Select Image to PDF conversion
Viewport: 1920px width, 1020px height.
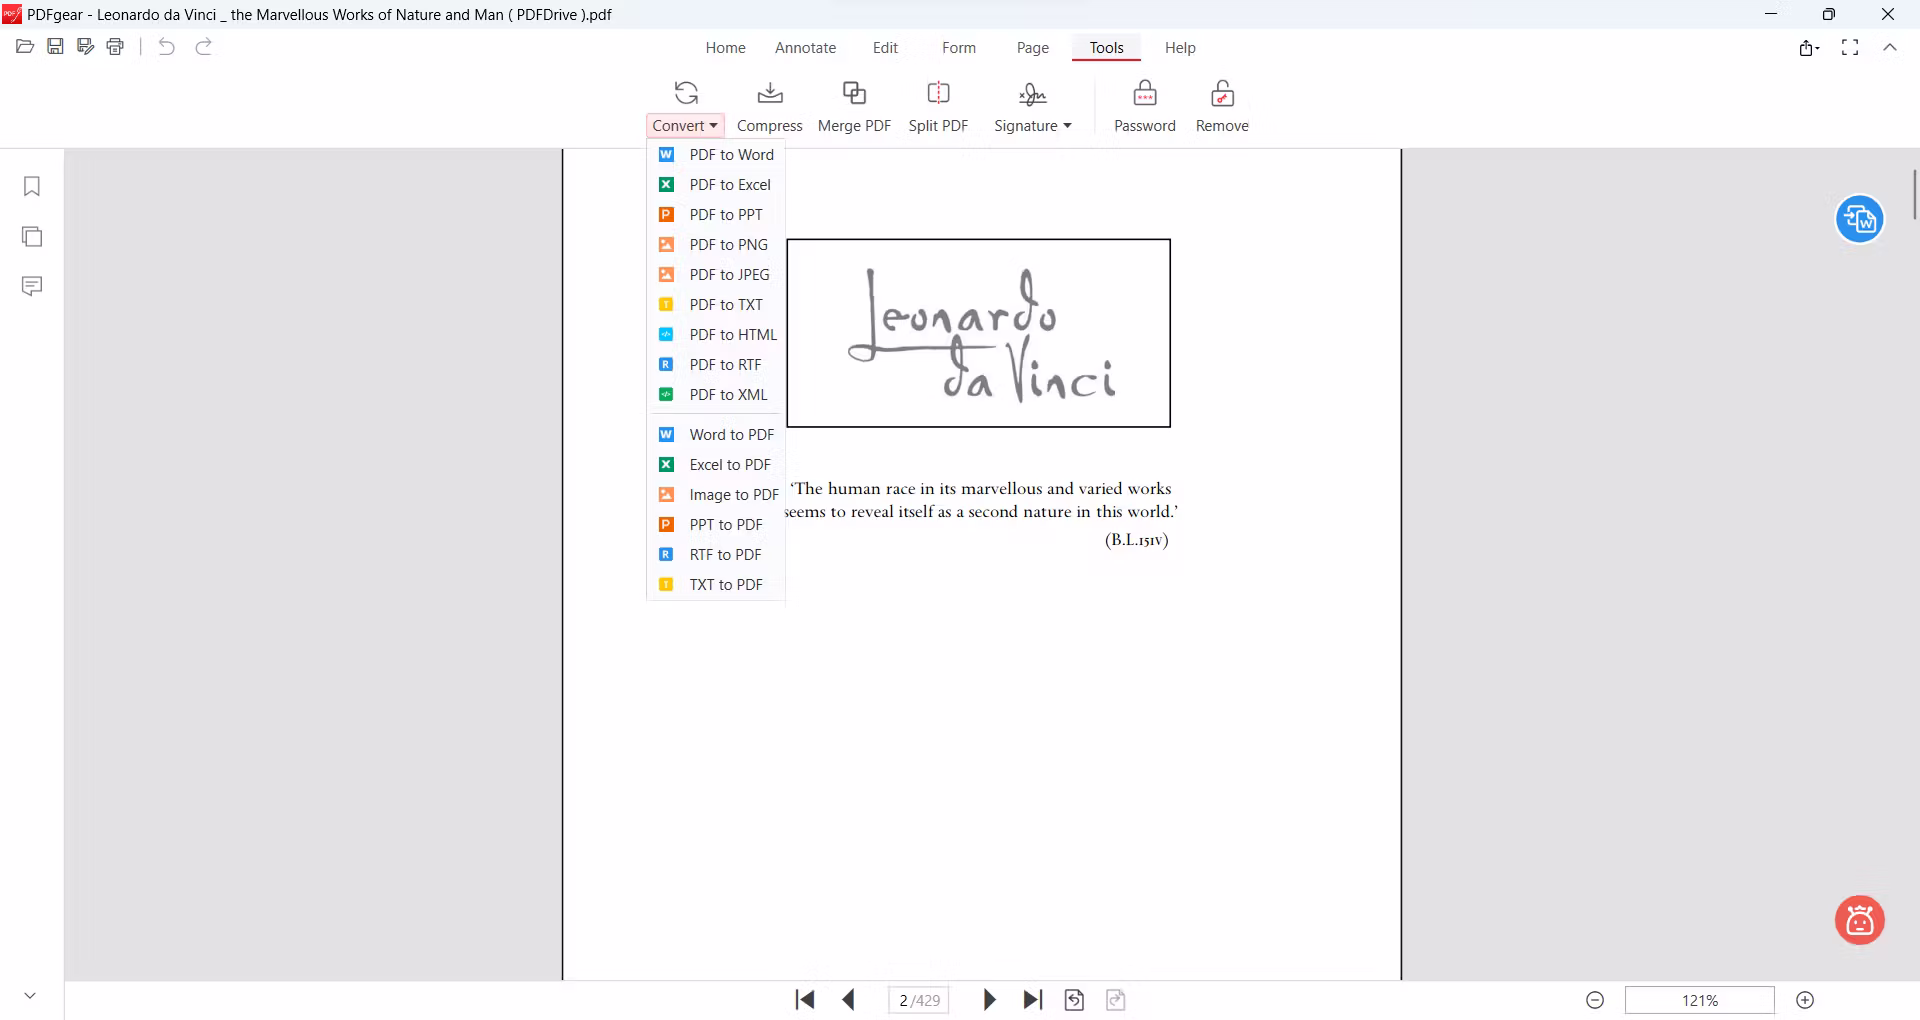(x=716, y=495)
